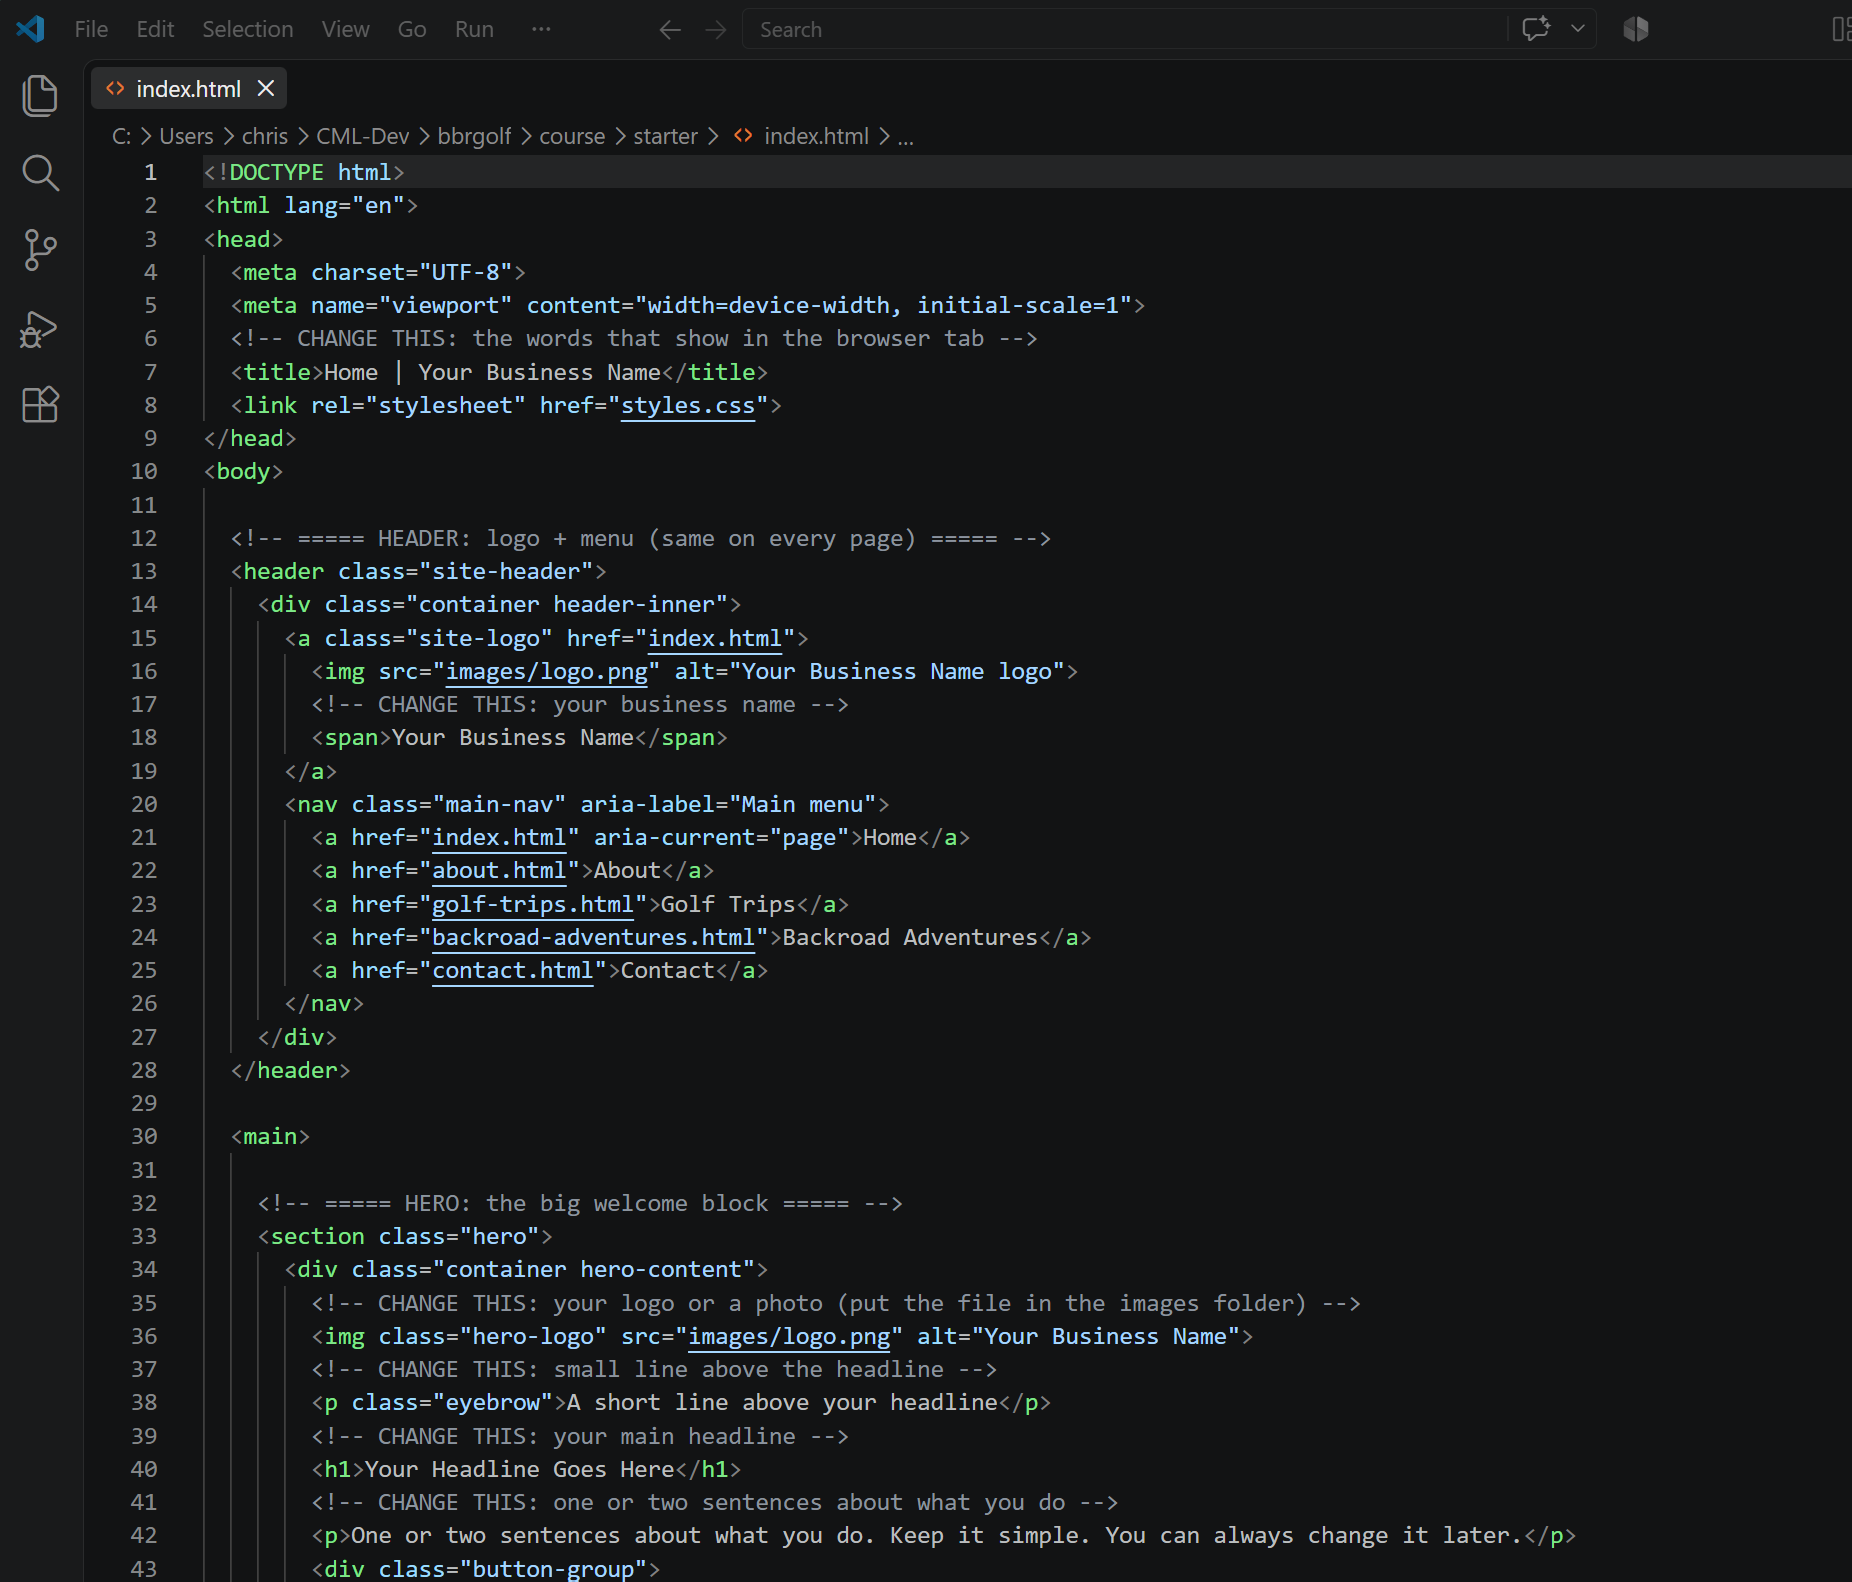Go back using the left arrow
Screen dimensions: 1852x1582
670,30
